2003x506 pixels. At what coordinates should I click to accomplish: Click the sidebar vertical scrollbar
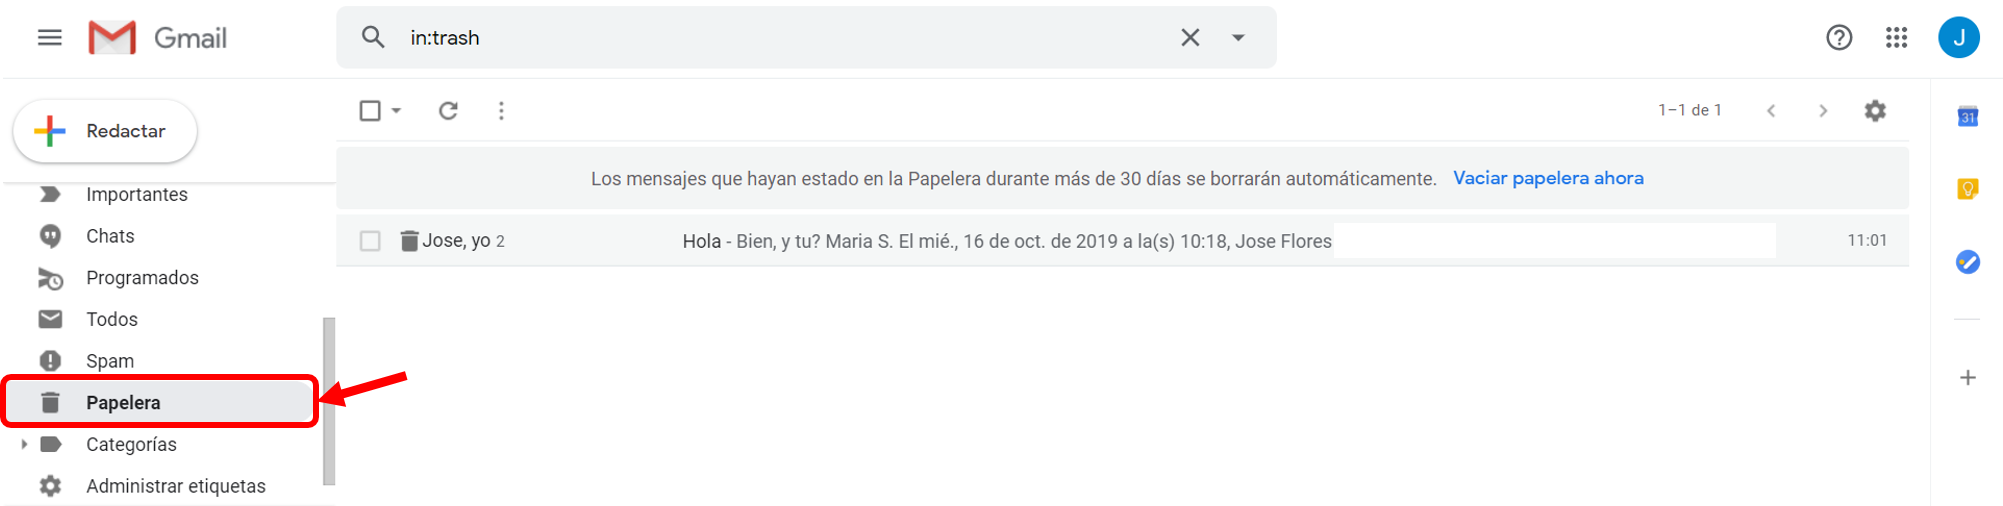(x=329, y=401)
